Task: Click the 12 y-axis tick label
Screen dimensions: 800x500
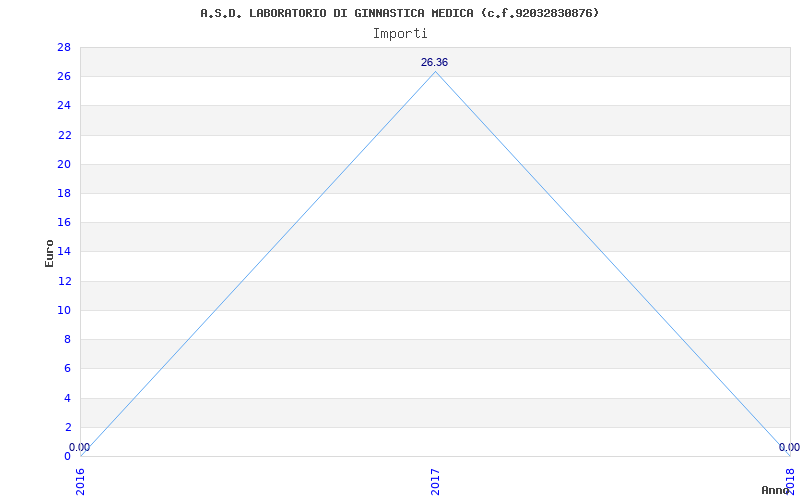Action: pos(64,281)
